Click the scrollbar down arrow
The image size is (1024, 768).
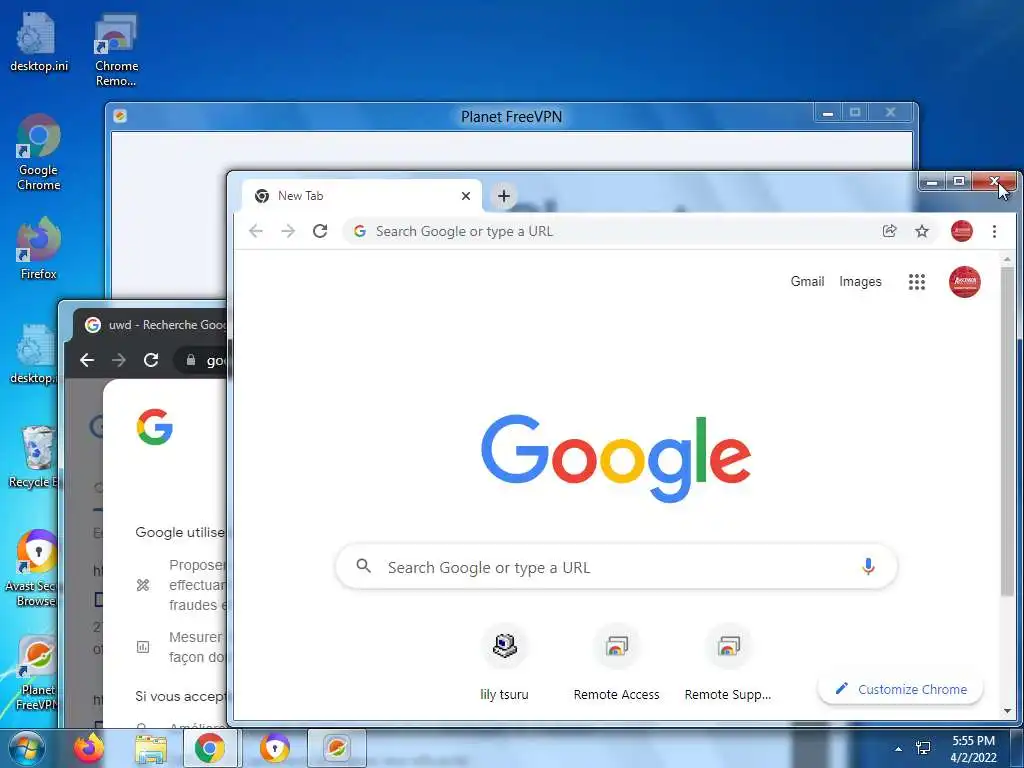[1006, 711]
